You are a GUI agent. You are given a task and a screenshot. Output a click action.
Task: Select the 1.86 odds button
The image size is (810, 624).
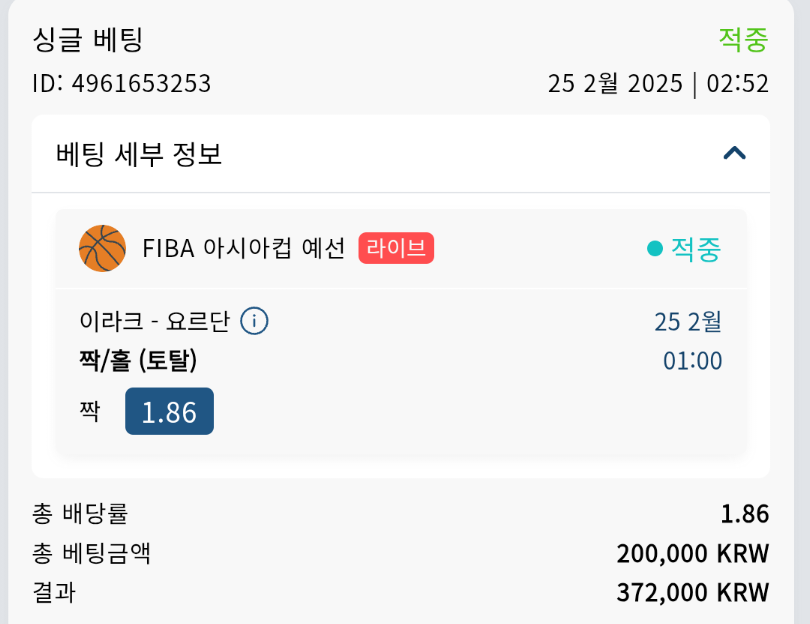[169, 411]
